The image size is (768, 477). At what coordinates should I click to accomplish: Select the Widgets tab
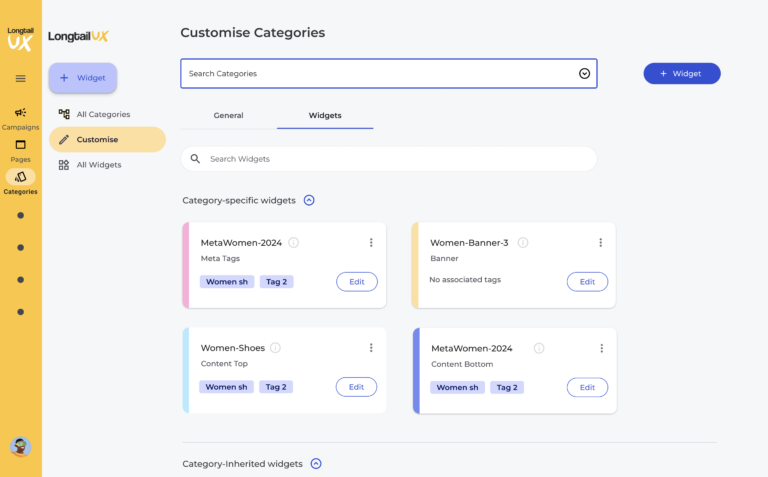325,116
